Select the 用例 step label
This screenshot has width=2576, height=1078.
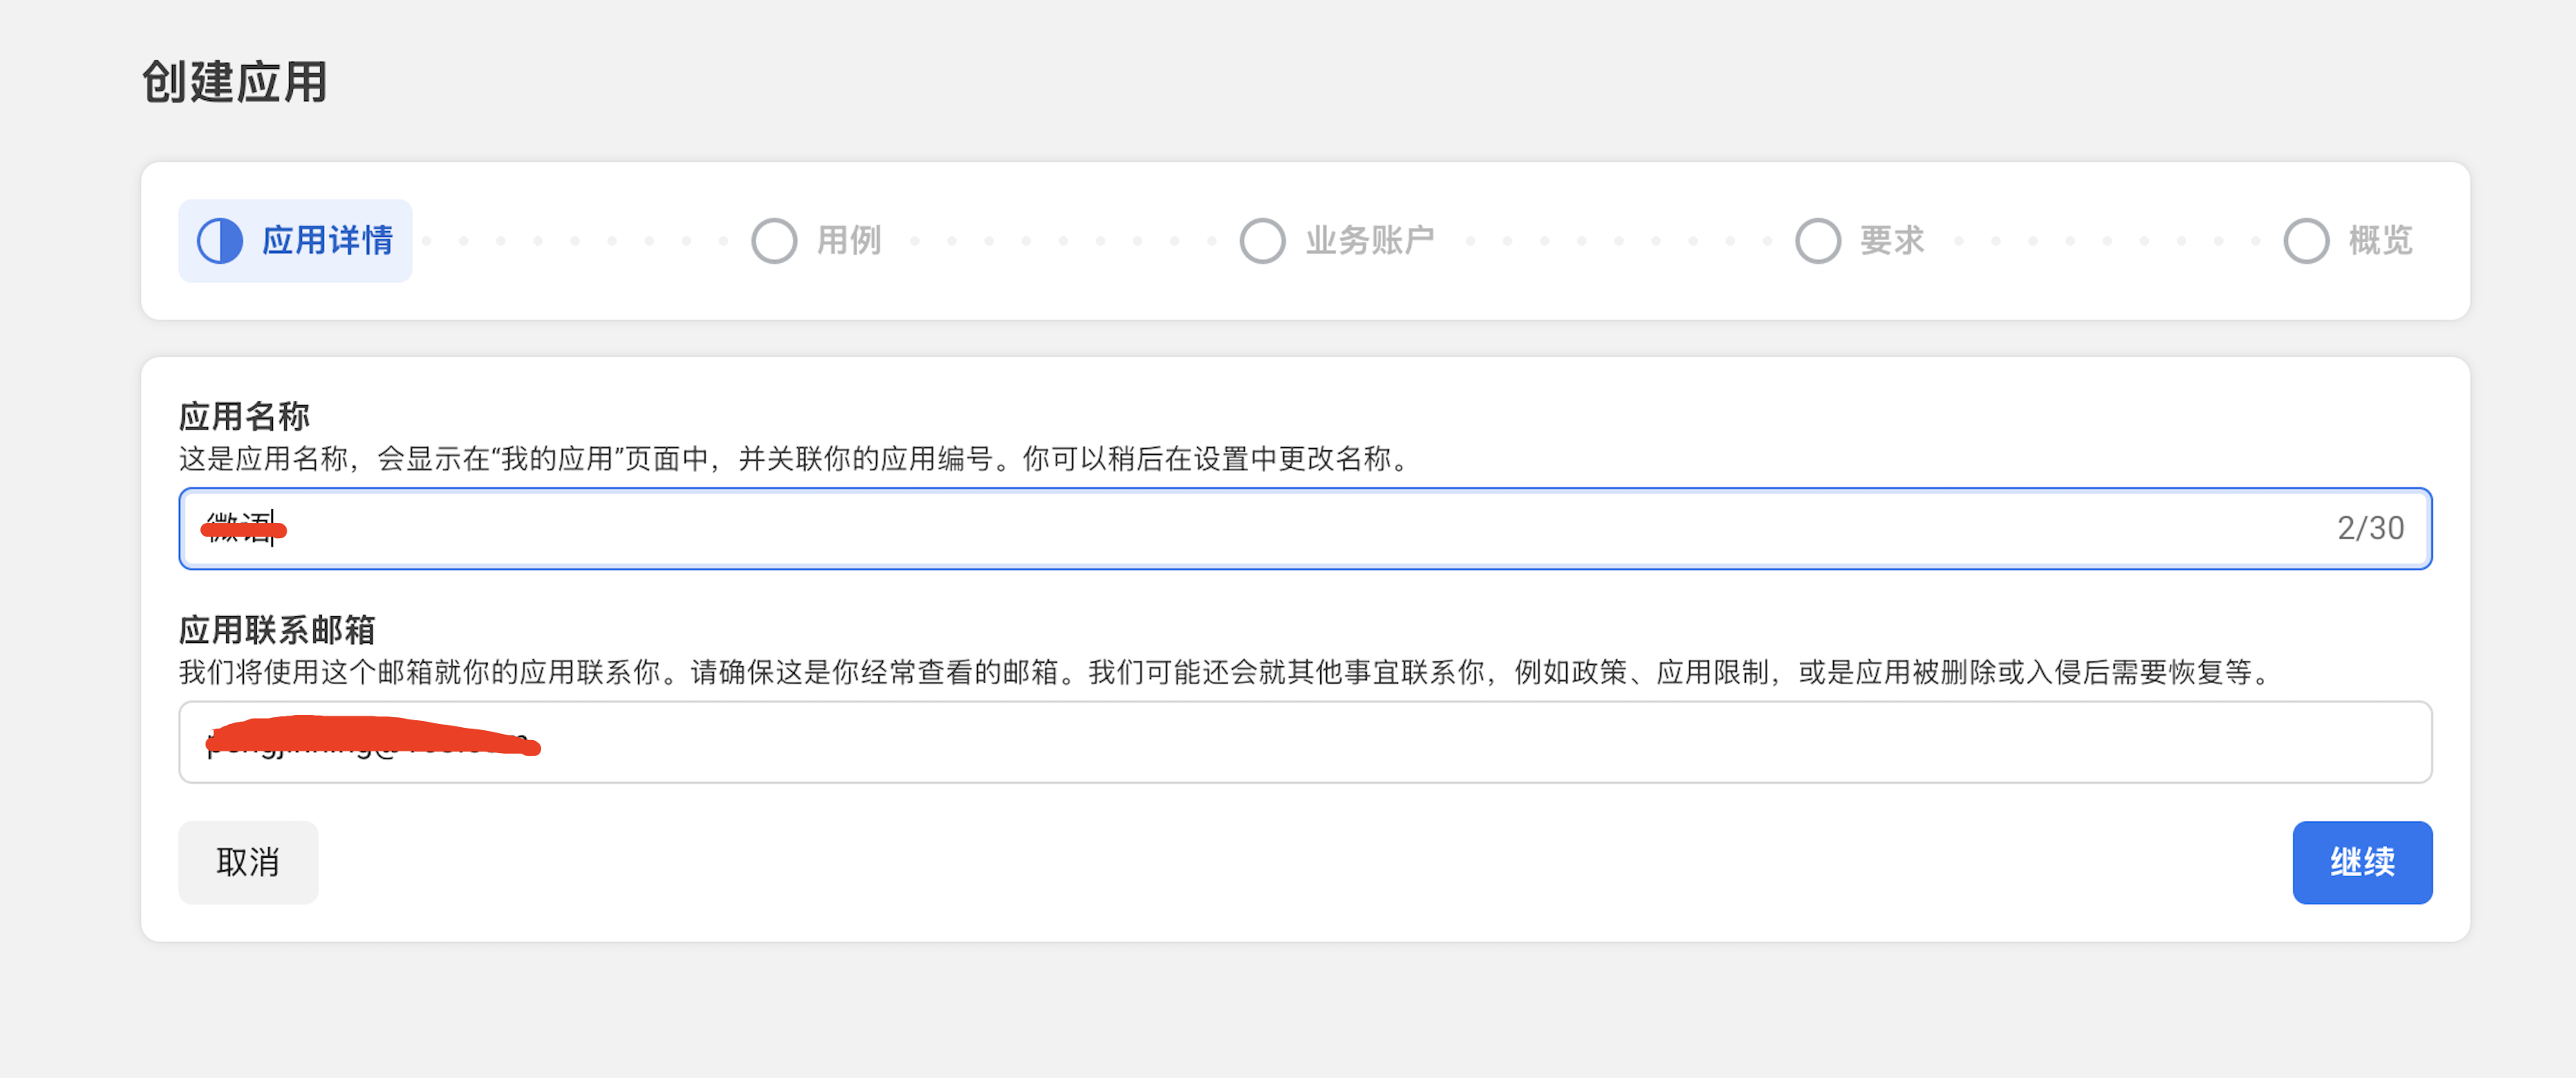pos(848,241)
